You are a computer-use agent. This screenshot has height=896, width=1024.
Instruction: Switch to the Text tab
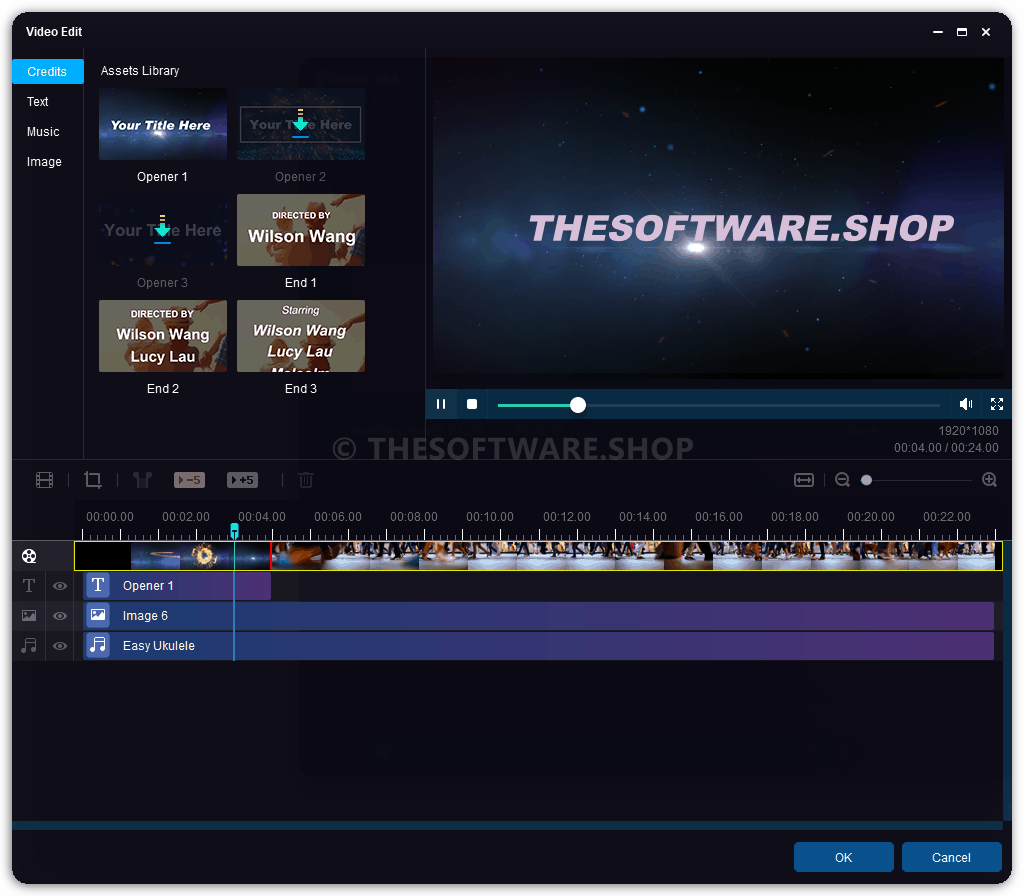[x=38, y=102]
